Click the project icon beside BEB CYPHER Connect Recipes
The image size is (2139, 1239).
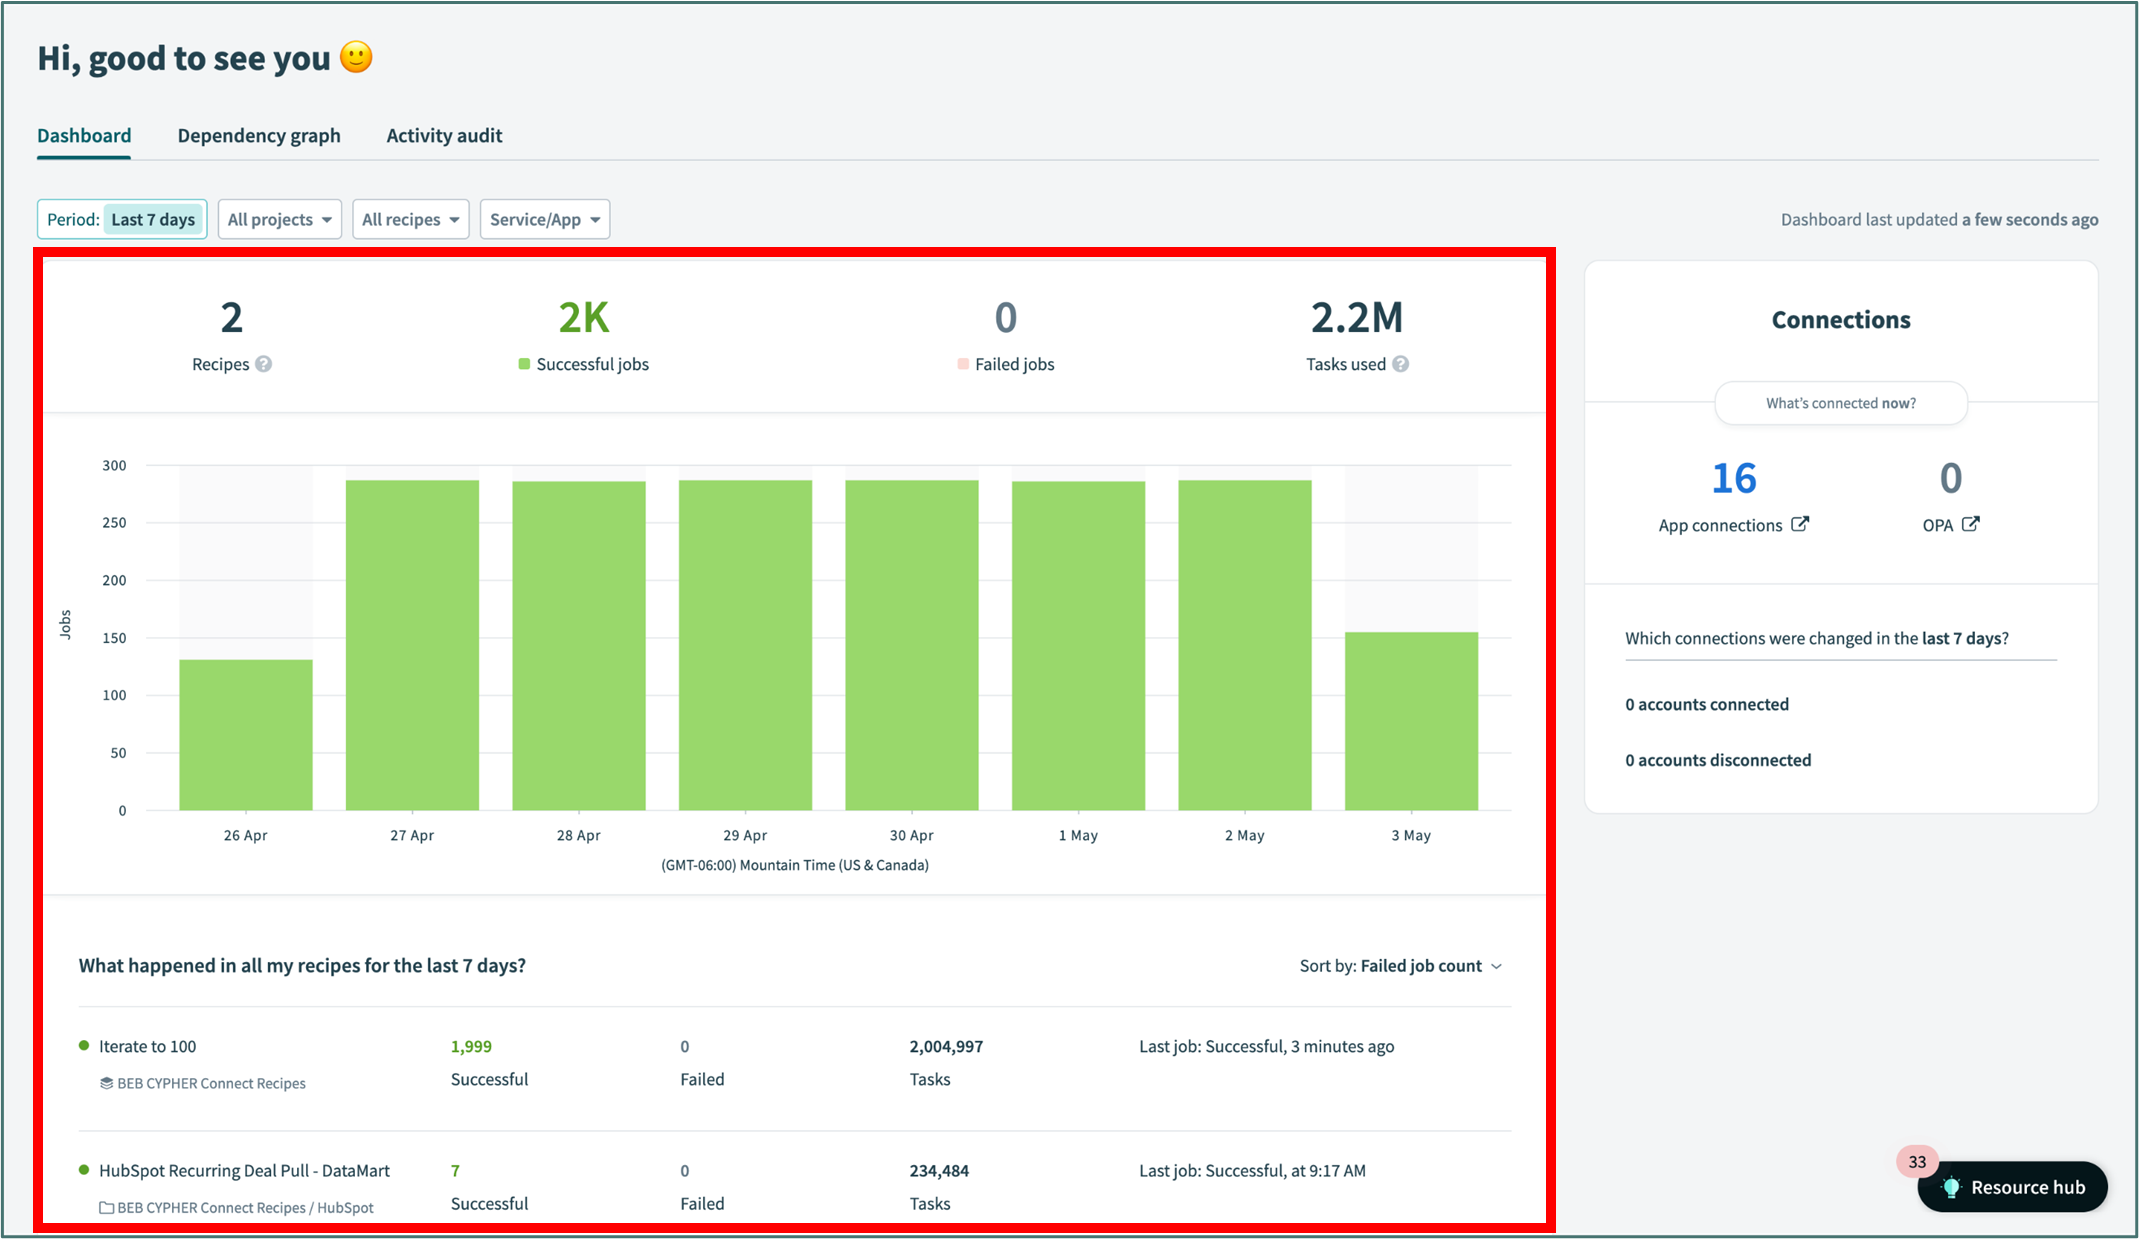coord(106,1083)
